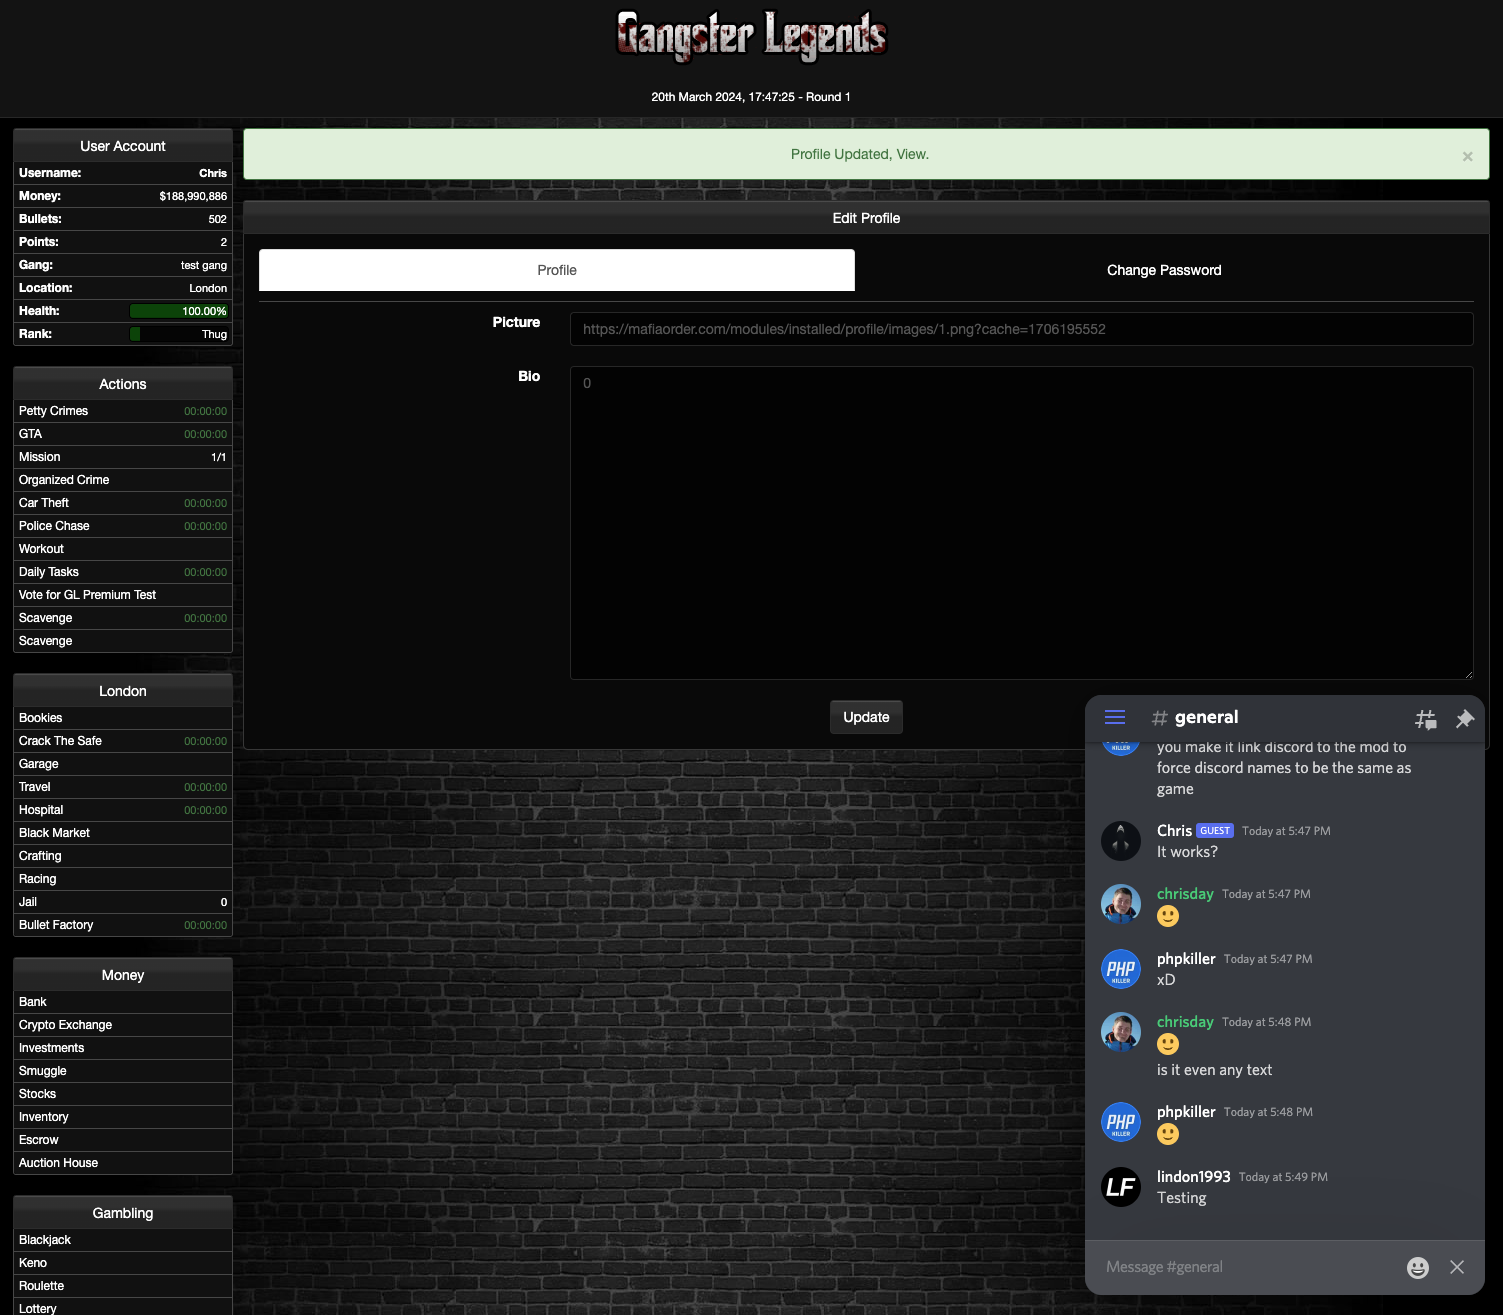
Task: Open Petty Crimes from the Actions menu
Action: pos(54,411)
